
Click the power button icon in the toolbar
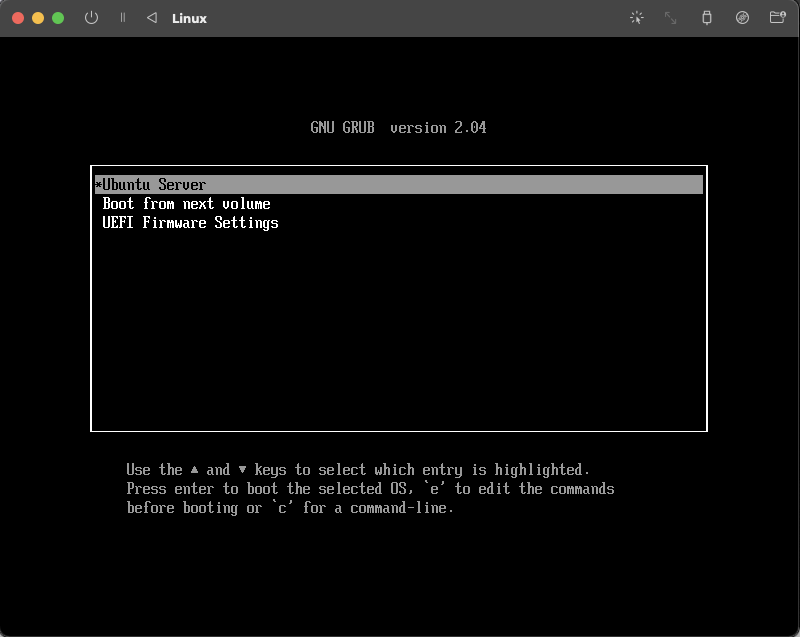(91, 18)
